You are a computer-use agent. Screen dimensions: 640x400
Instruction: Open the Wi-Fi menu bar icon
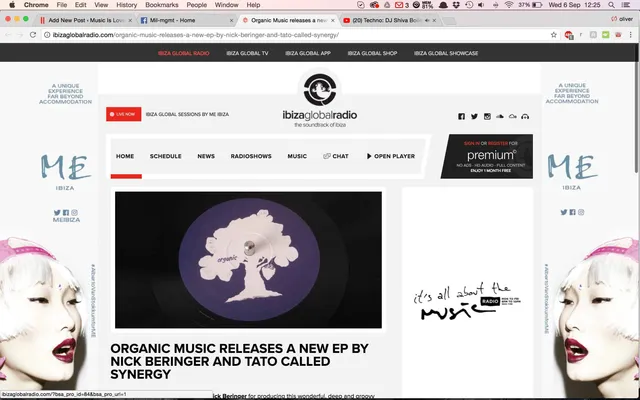pyautogui.click(x=509, y=5)
